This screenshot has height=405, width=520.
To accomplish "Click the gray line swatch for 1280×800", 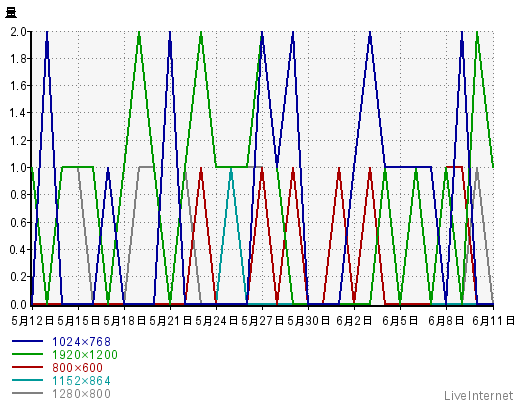I will [x=27, y=393].
